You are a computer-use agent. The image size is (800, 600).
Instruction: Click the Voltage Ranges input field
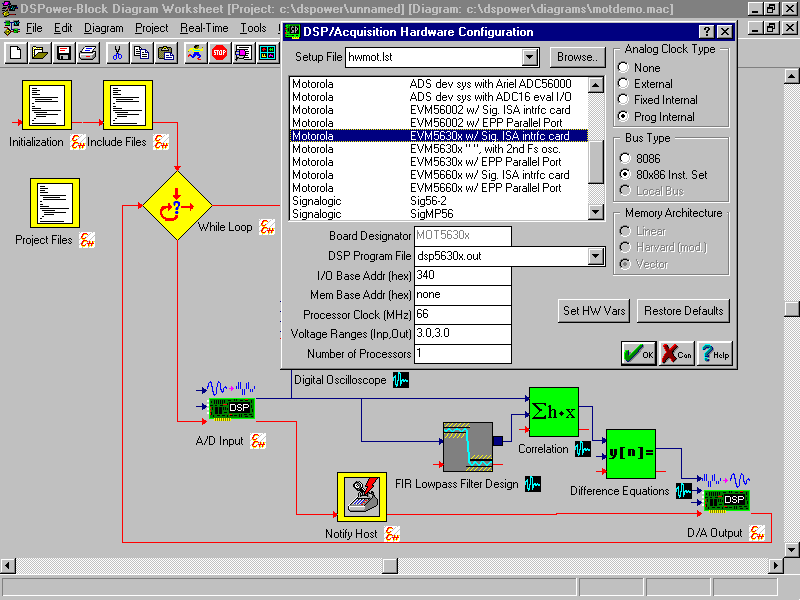(462, 334)
